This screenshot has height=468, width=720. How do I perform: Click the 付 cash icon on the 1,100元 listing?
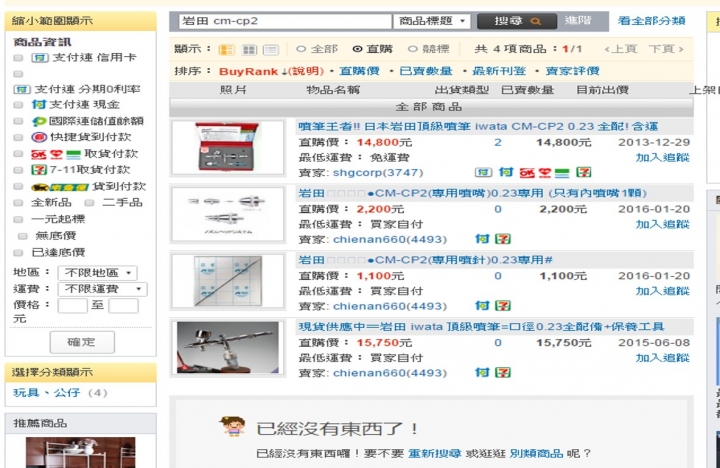pos(482,306)
